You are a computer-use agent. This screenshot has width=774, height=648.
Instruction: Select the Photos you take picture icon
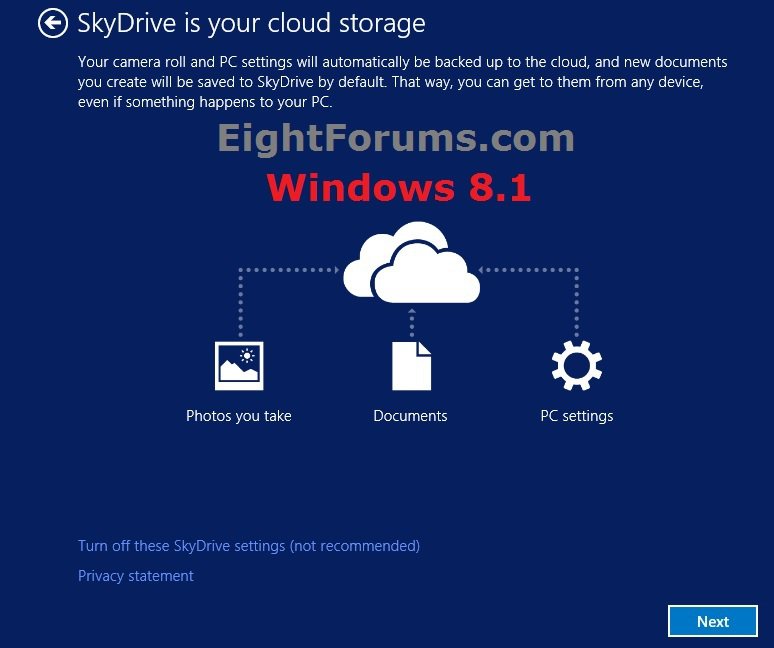[x=239, y=366]
